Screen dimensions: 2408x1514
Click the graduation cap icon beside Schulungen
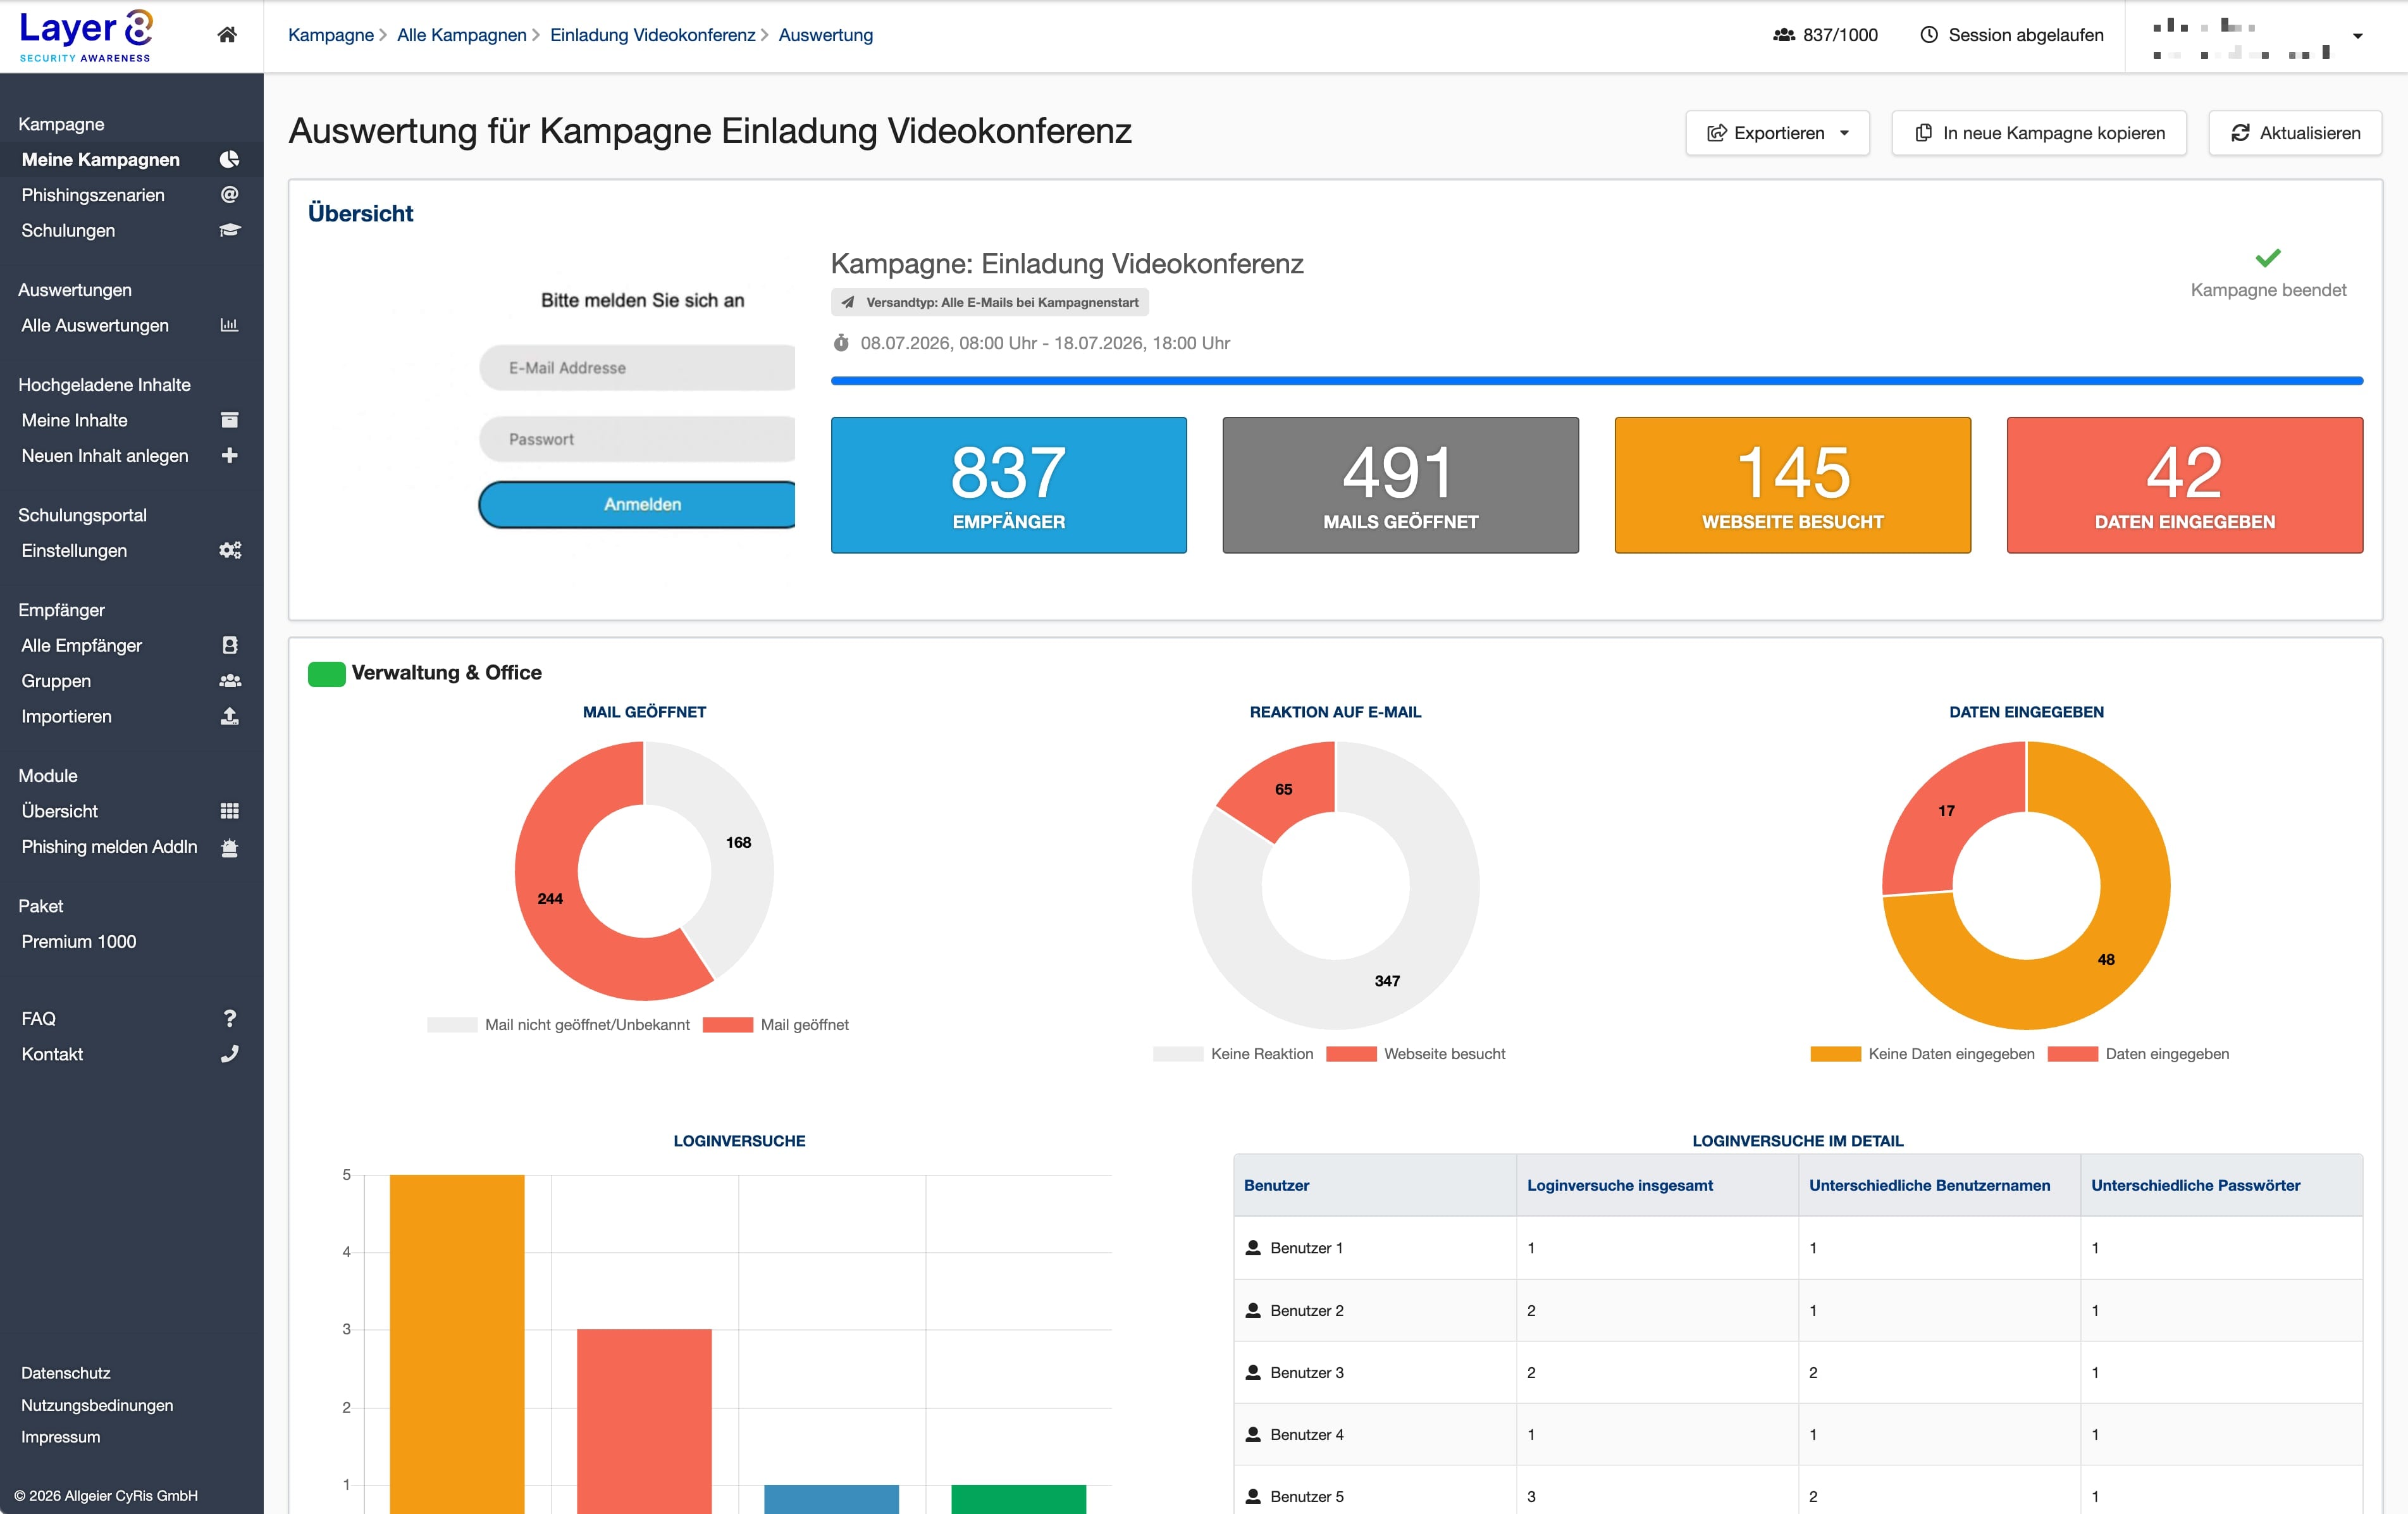pyautogui.click(x=229, y=230)
